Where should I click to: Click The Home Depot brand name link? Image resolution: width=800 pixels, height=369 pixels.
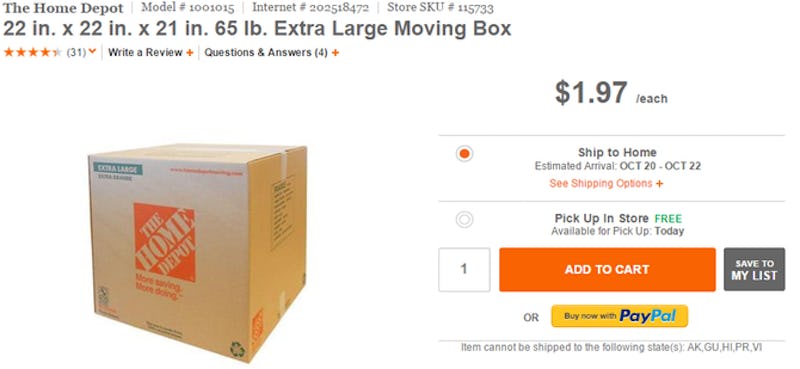(63, 8)
